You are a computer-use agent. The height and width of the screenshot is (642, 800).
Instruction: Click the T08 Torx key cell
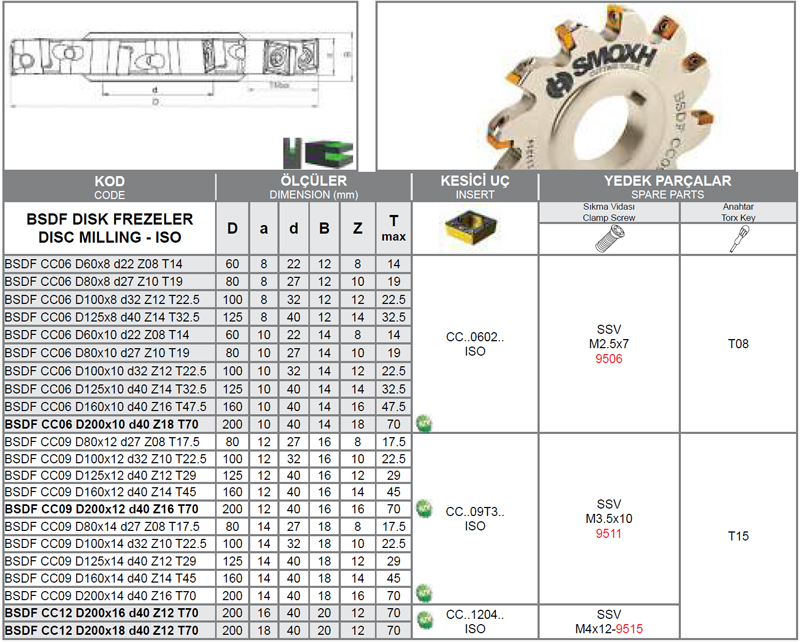click(x=738, y=344)
